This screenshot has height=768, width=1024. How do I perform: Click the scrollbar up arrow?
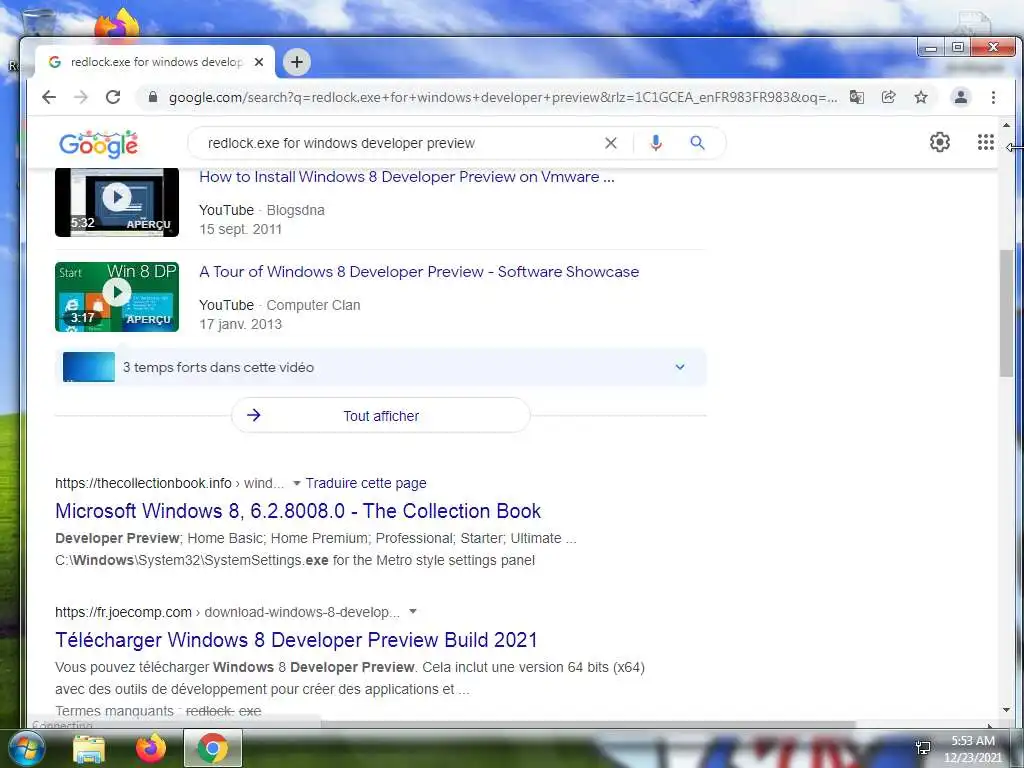pyautogui.click(x=1006, y=125)
